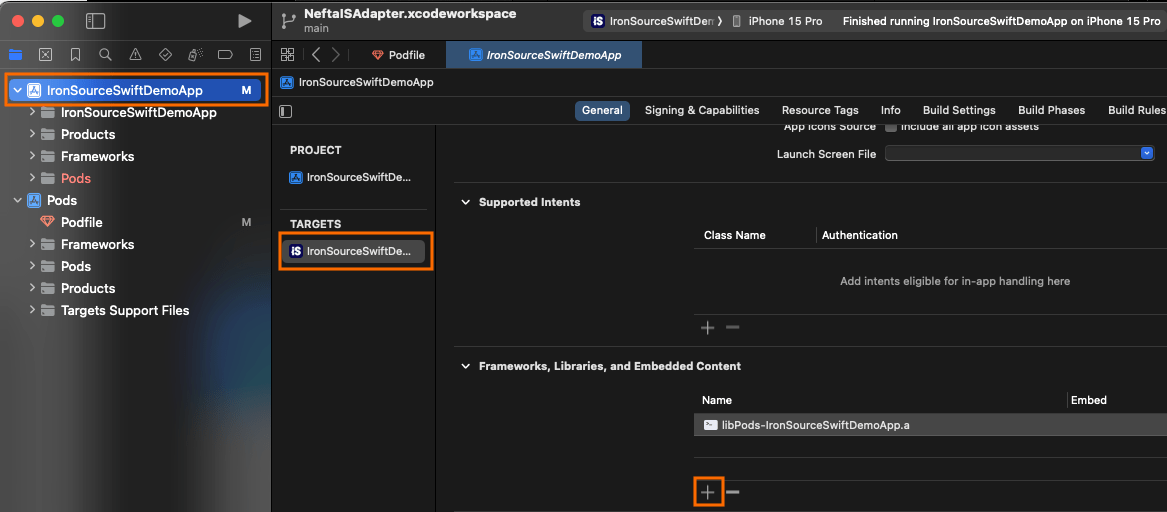Select the iPhone 15 Pro destination
The image size is (1167, 512).
[778, 22]
